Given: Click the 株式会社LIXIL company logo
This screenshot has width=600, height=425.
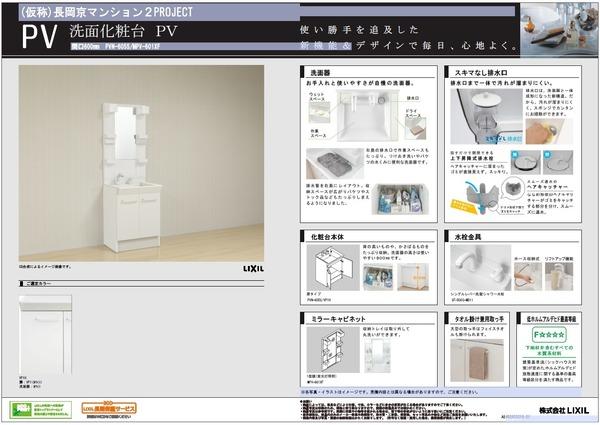Looking at the screenshot, I should point(564,410).
